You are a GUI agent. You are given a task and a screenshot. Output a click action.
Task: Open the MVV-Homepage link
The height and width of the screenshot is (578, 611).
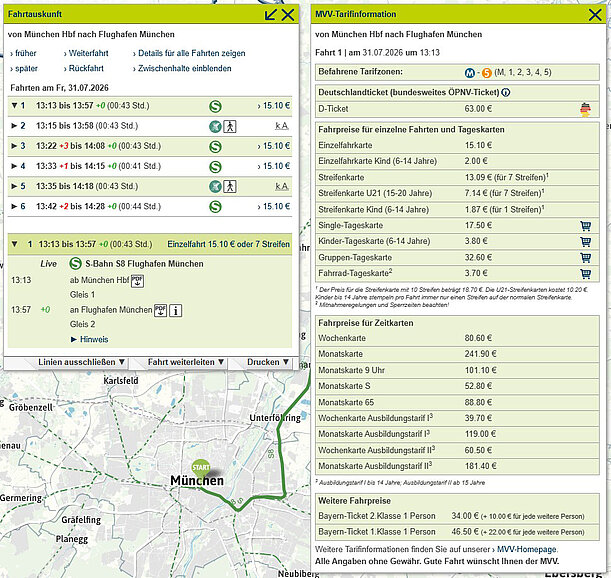pyautogui.click(x=526, y=550)
